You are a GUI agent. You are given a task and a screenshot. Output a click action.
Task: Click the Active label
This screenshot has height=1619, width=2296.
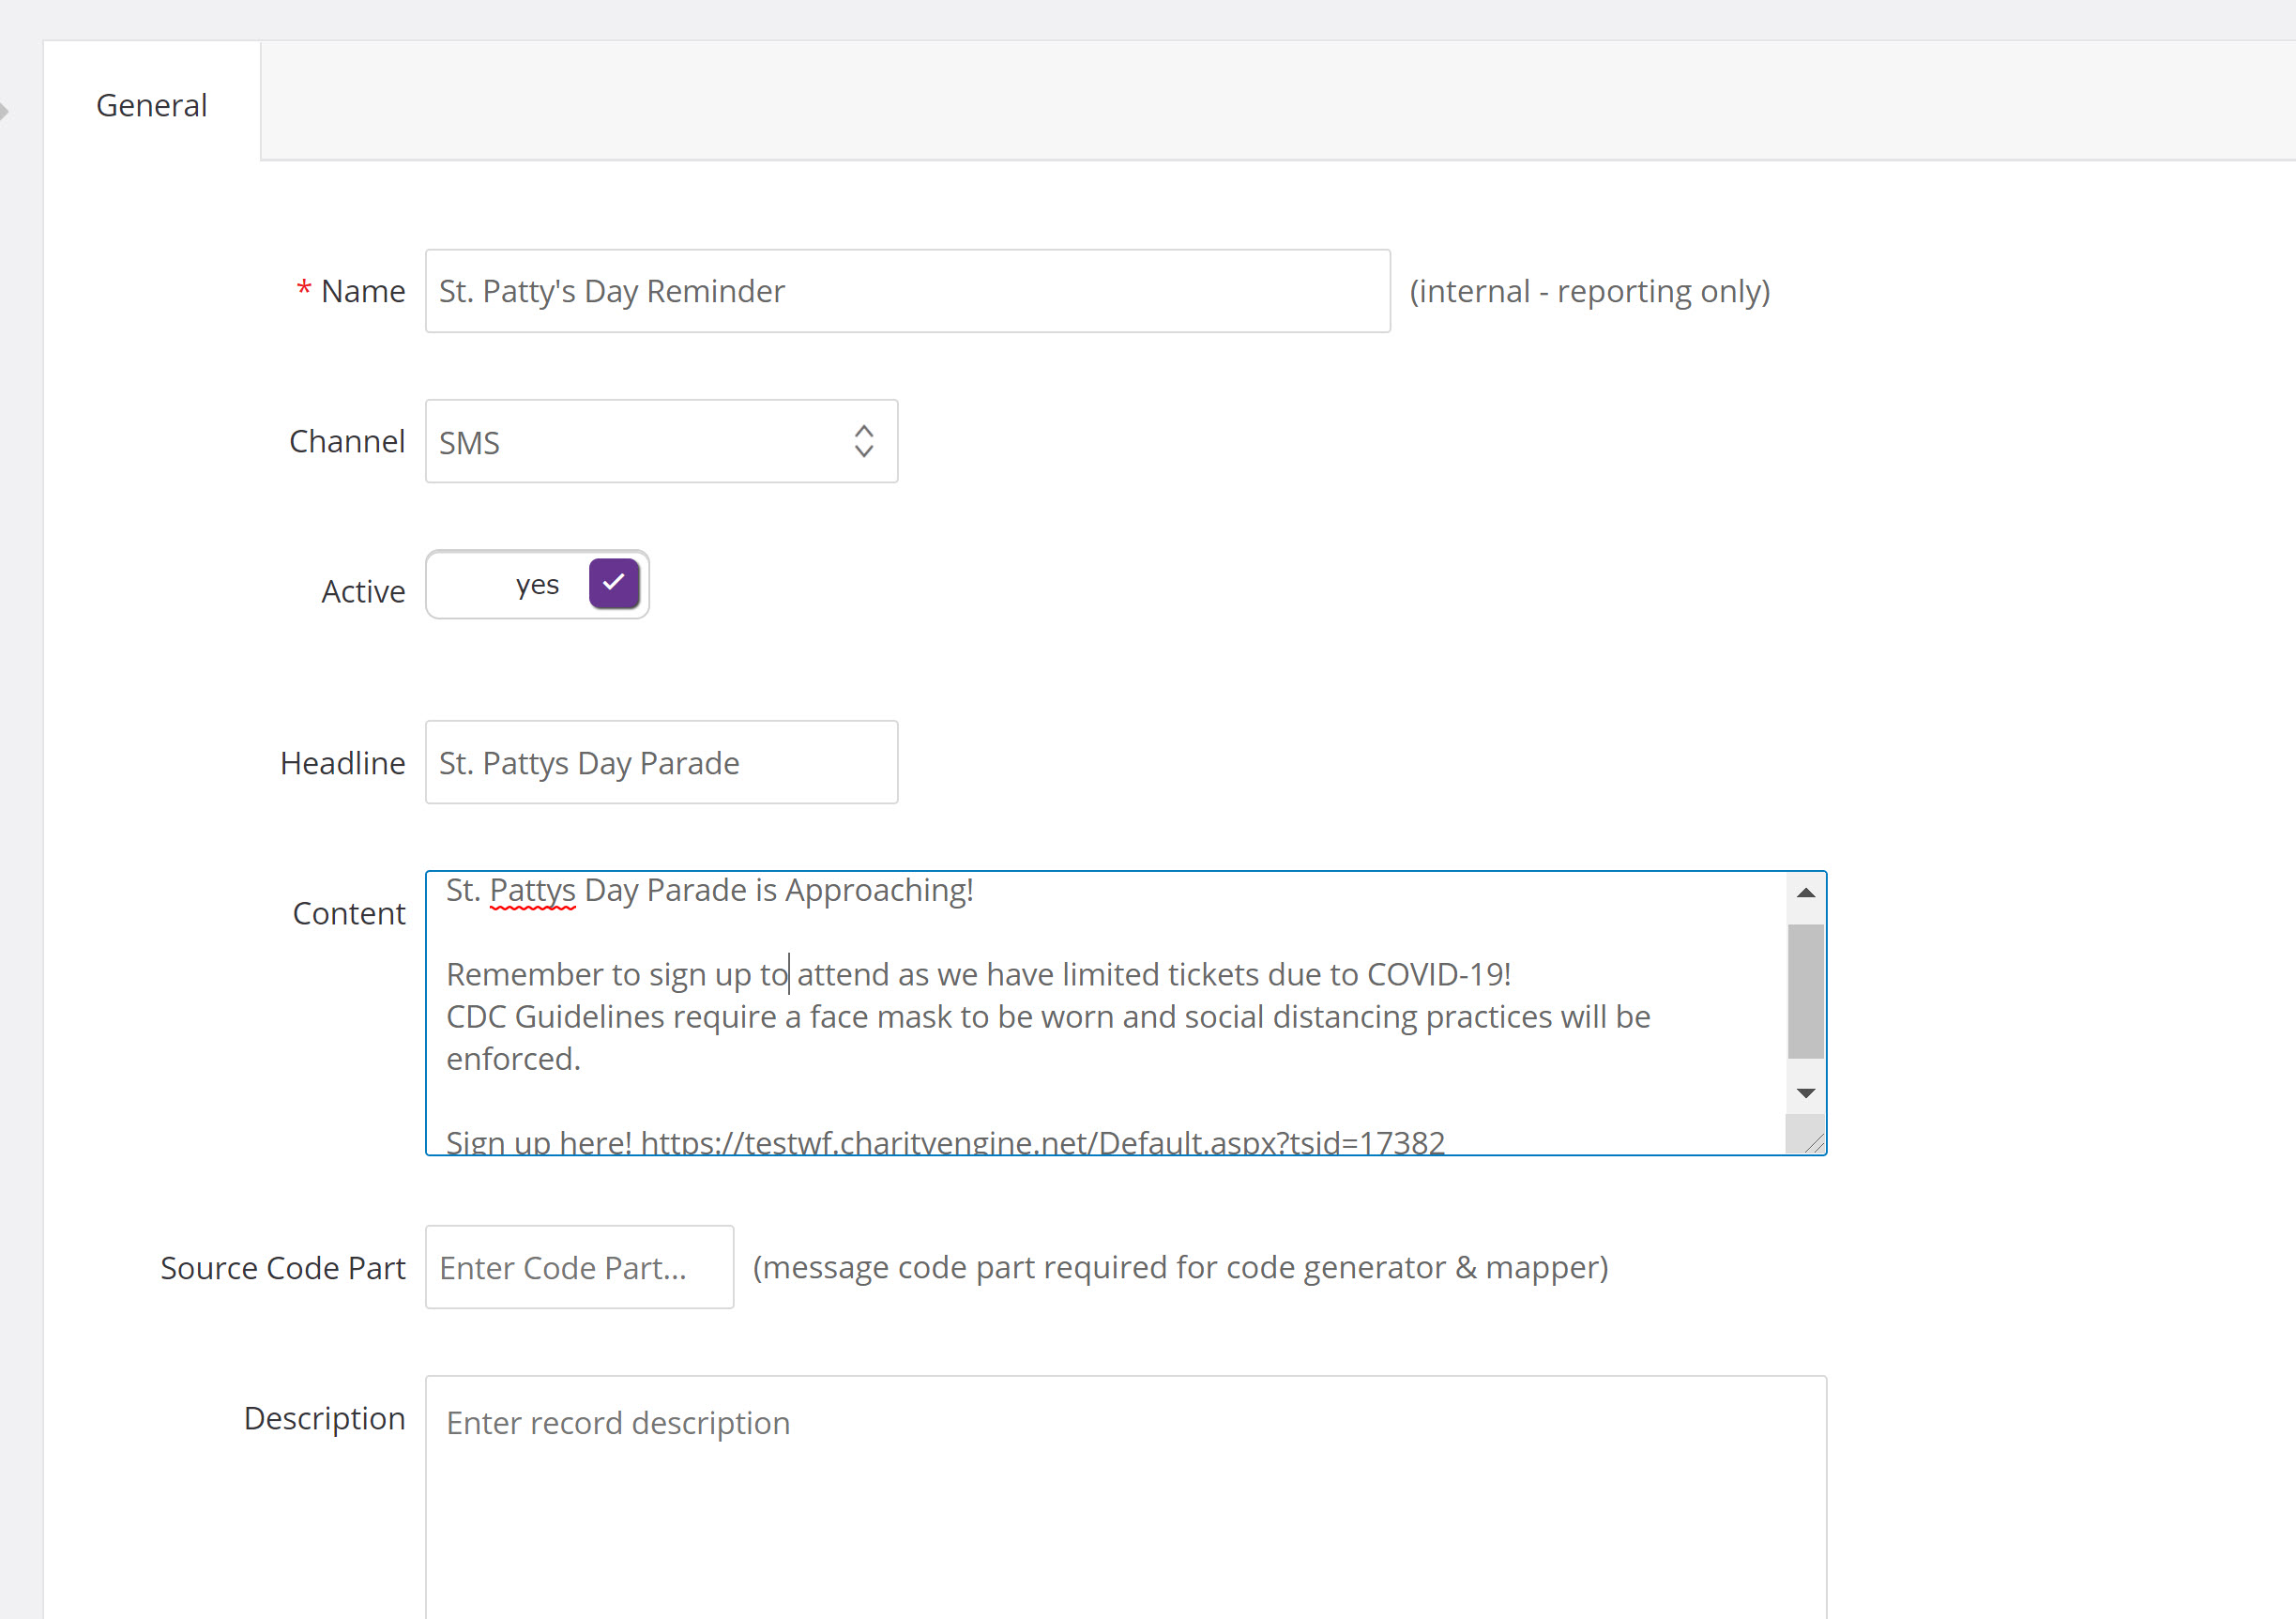tap(363, 592)
